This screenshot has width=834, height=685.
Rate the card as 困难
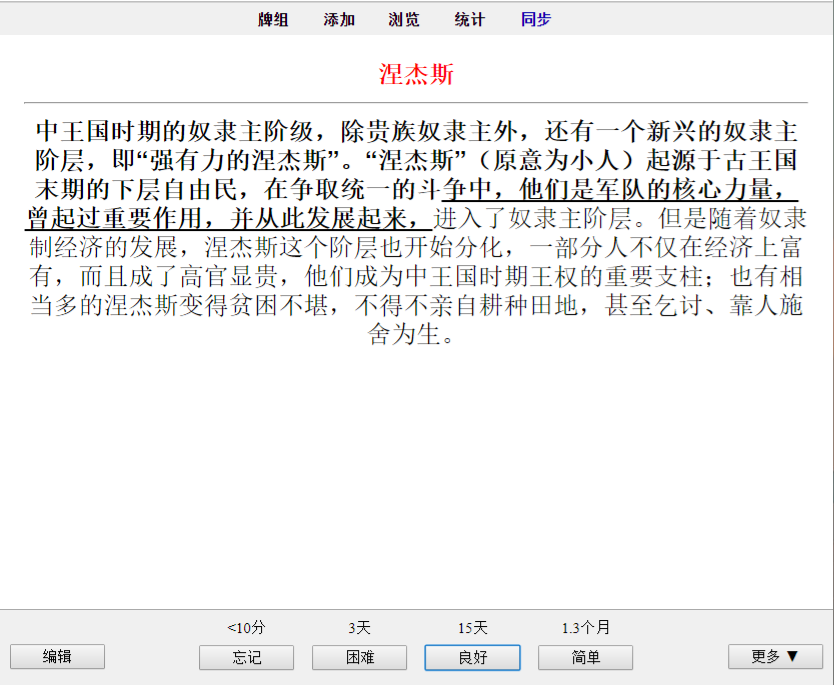pos(360,657)
